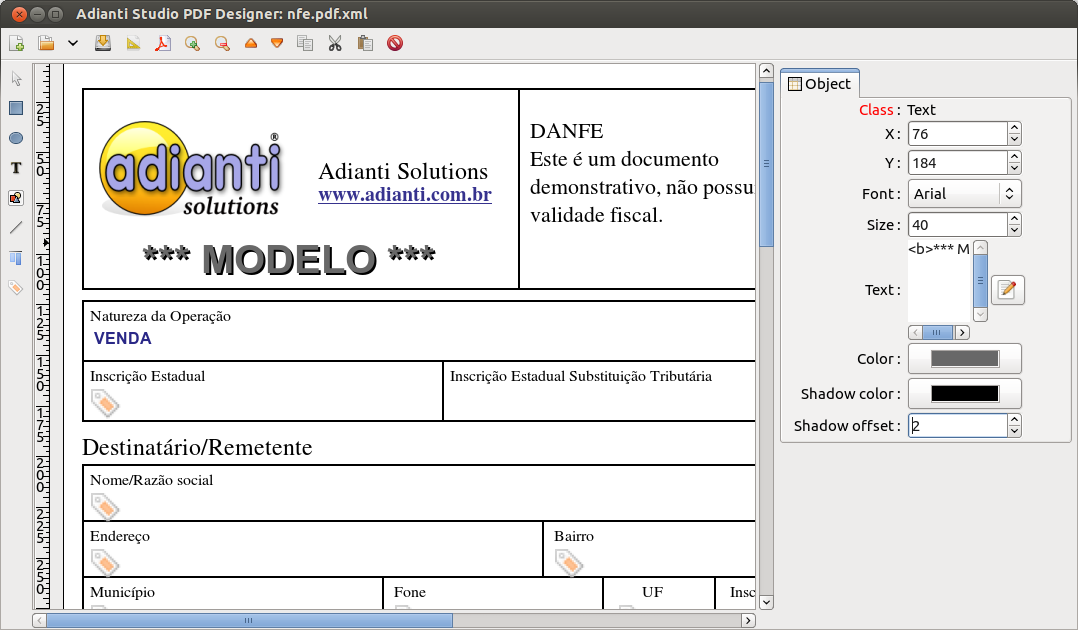
Task: Zoom in on the canvas
Action: coord(192,43)
